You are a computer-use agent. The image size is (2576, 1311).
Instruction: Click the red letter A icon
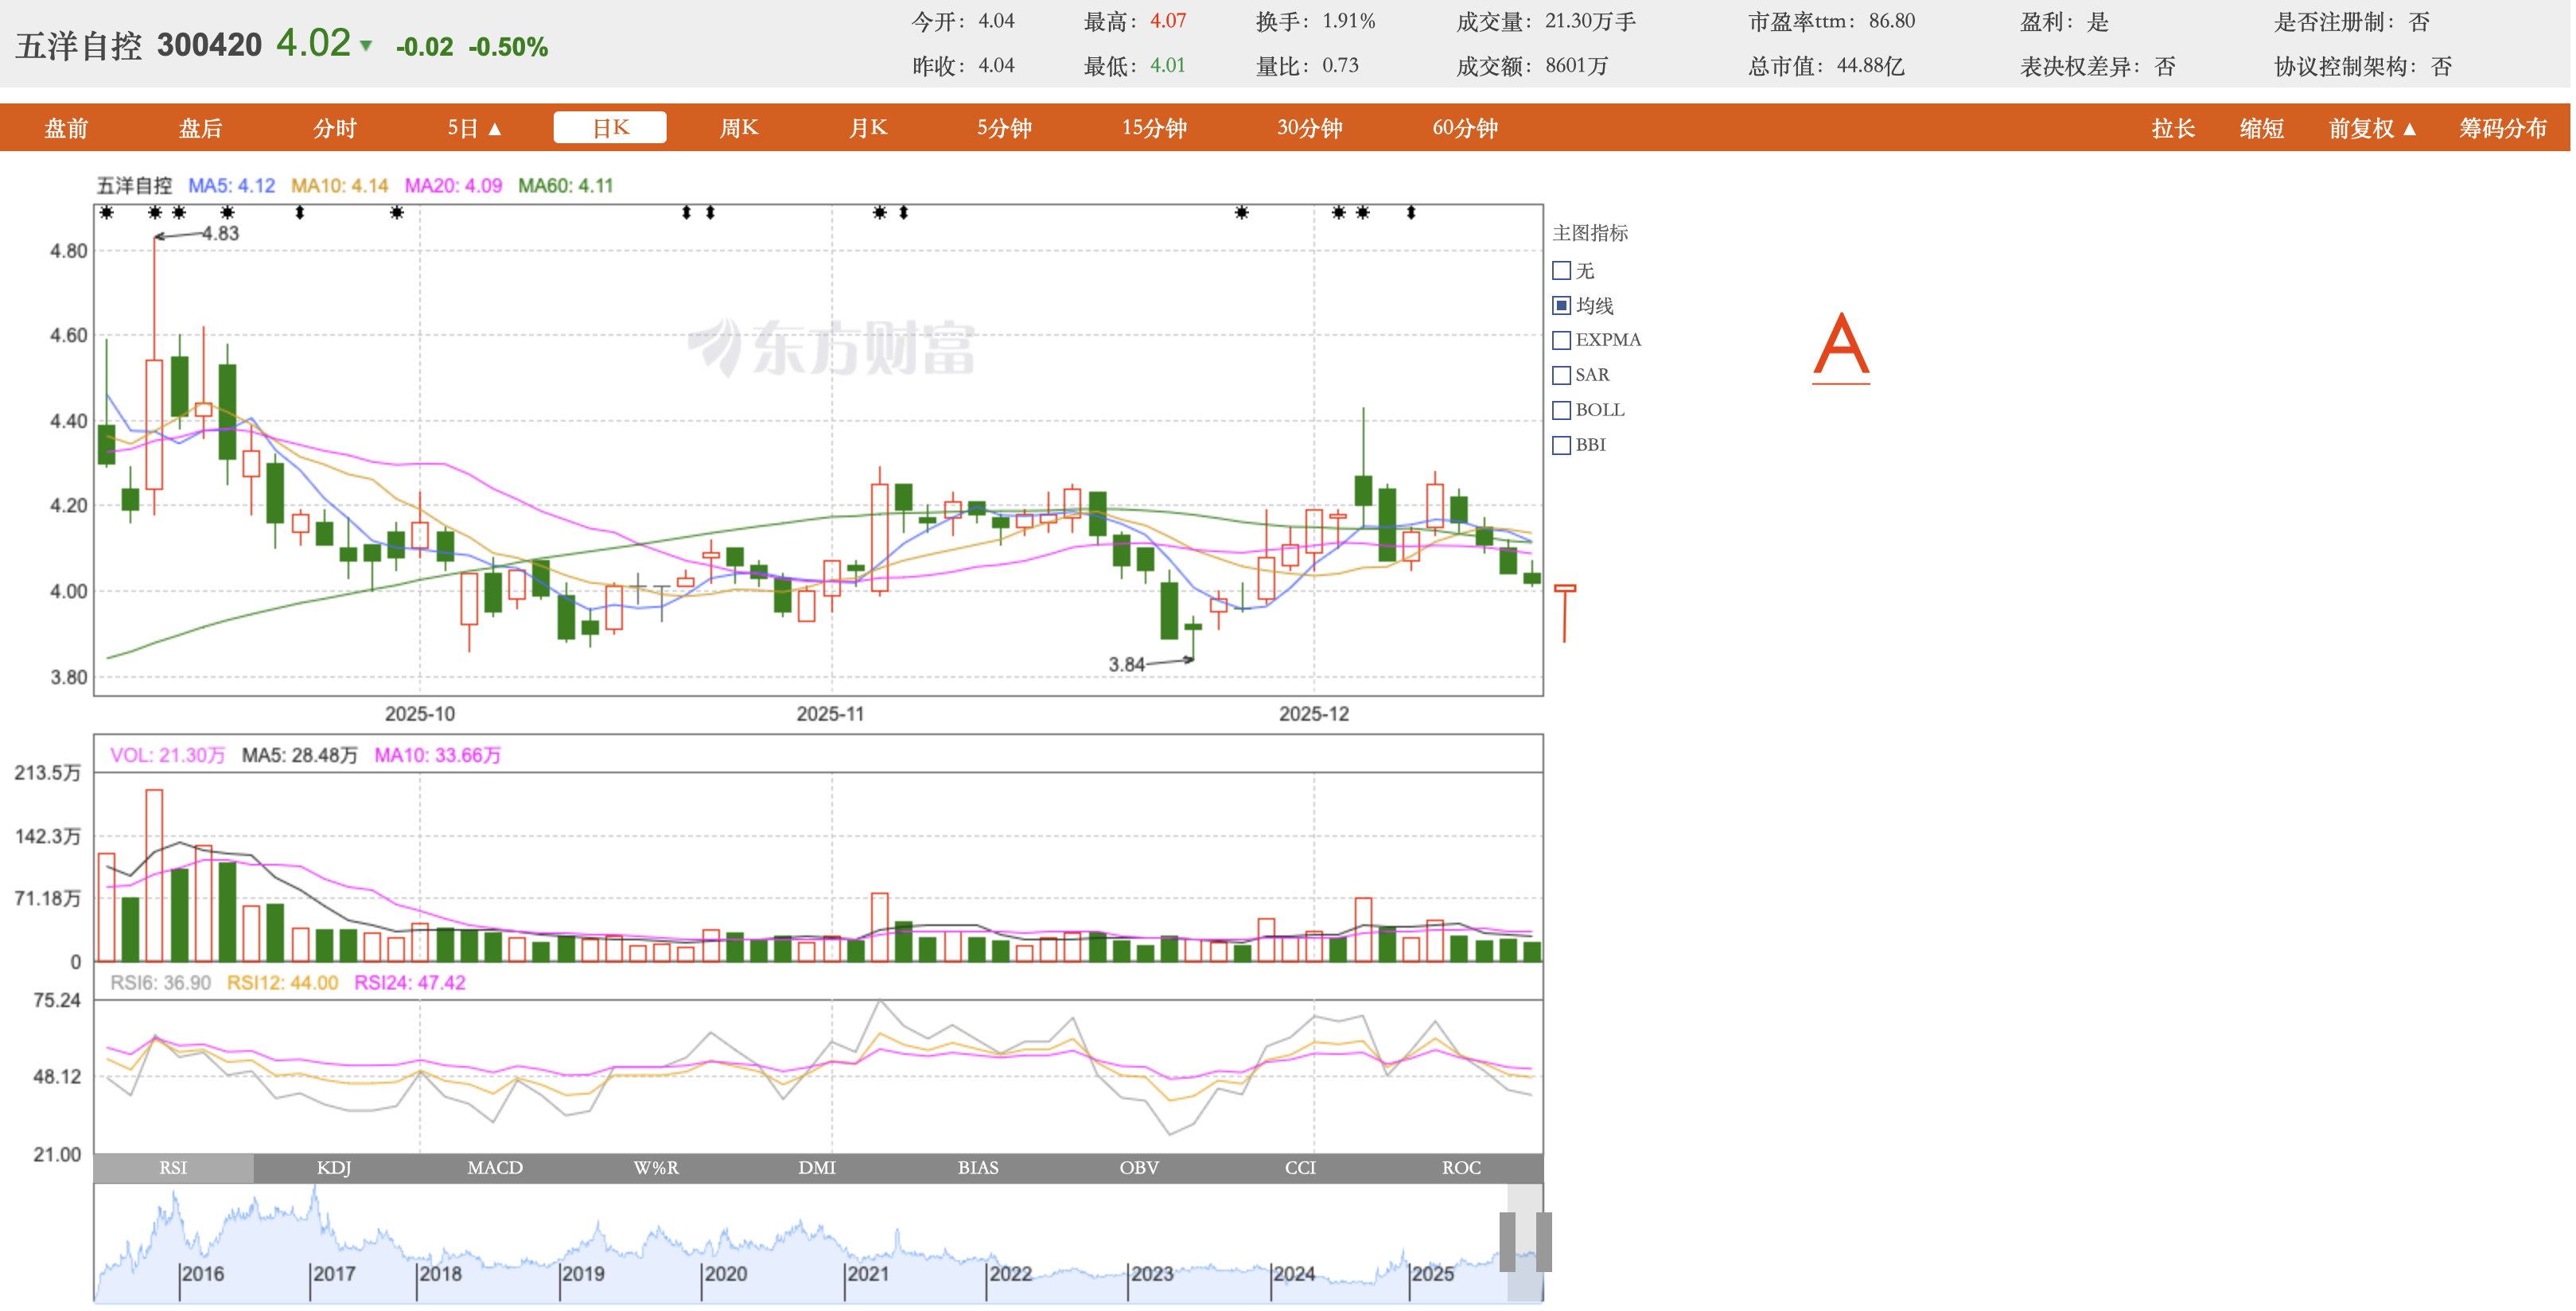coord(1841,346)
